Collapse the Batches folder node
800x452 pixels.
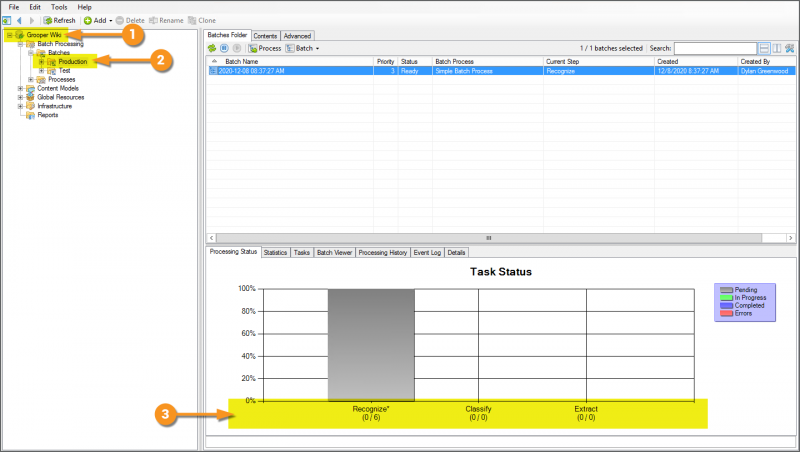click(31, 53)
